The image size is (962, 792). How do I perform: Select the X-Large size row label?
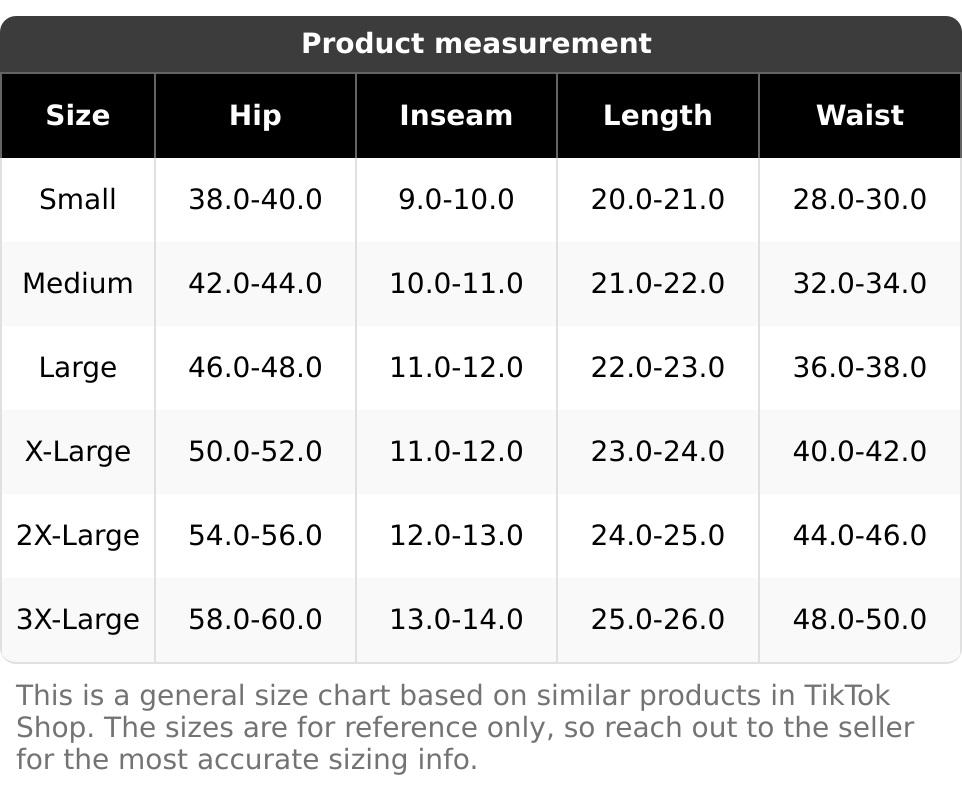(x=78, y=452)
